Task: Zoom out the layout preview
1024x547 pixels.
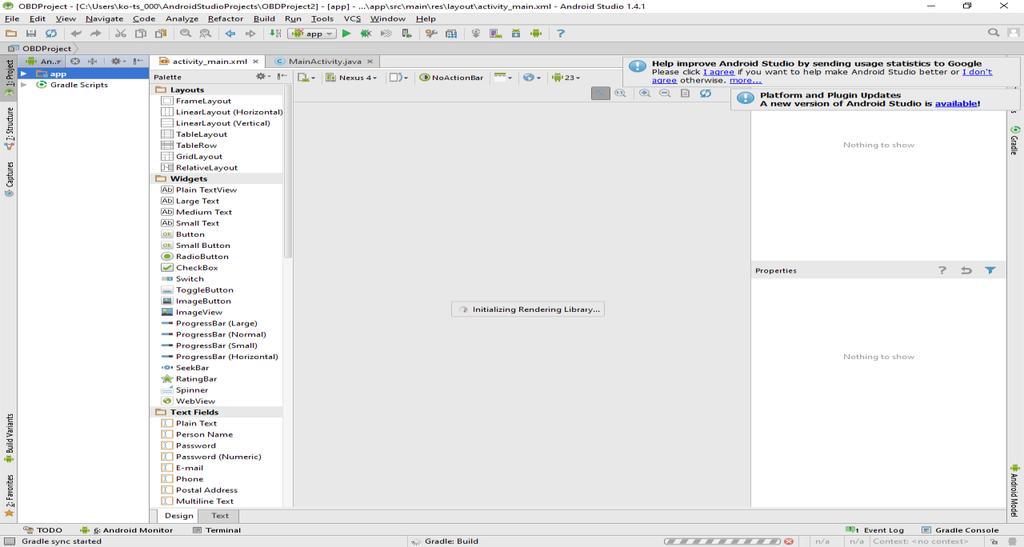Action: [665, 93]
